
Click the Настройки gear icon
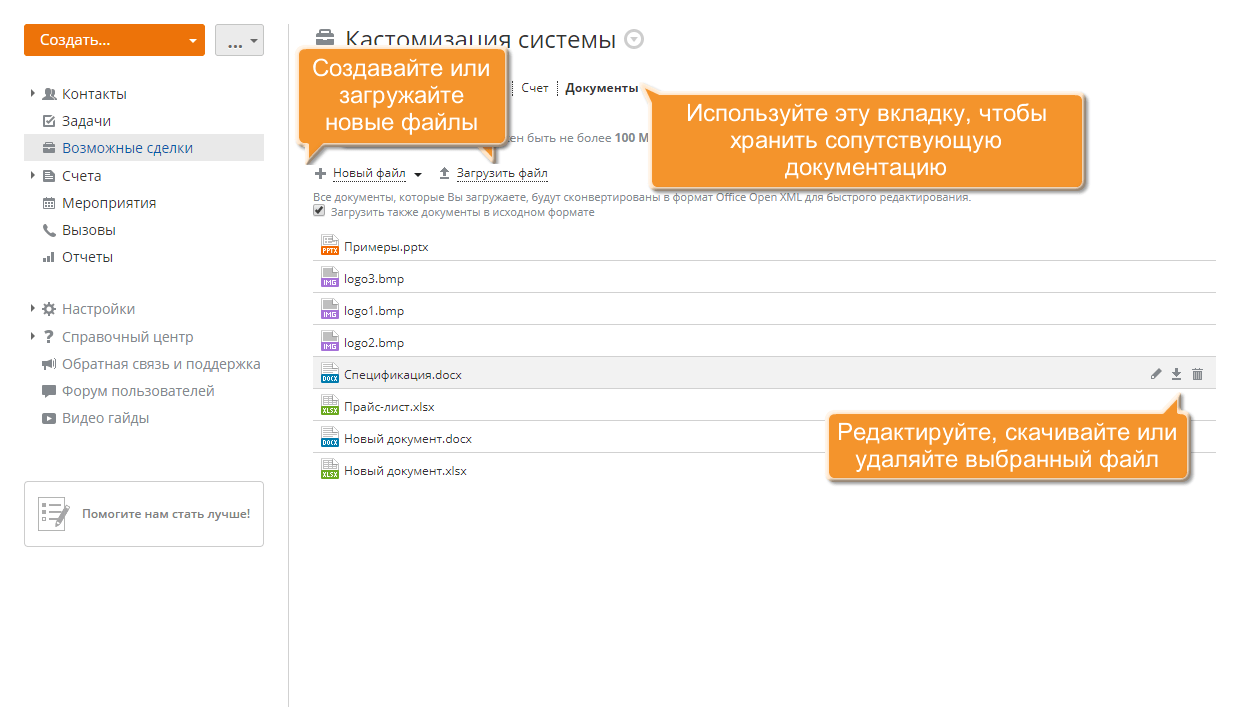point(49,309)
